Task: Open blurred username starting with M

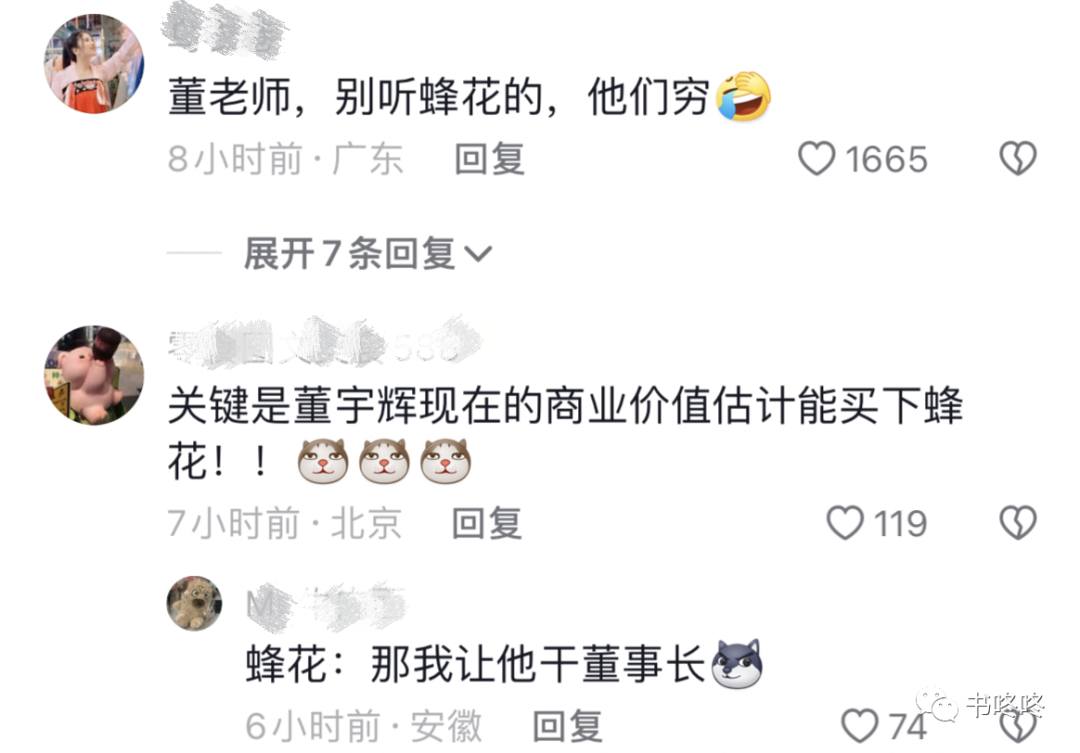Action: coord(326,606)
